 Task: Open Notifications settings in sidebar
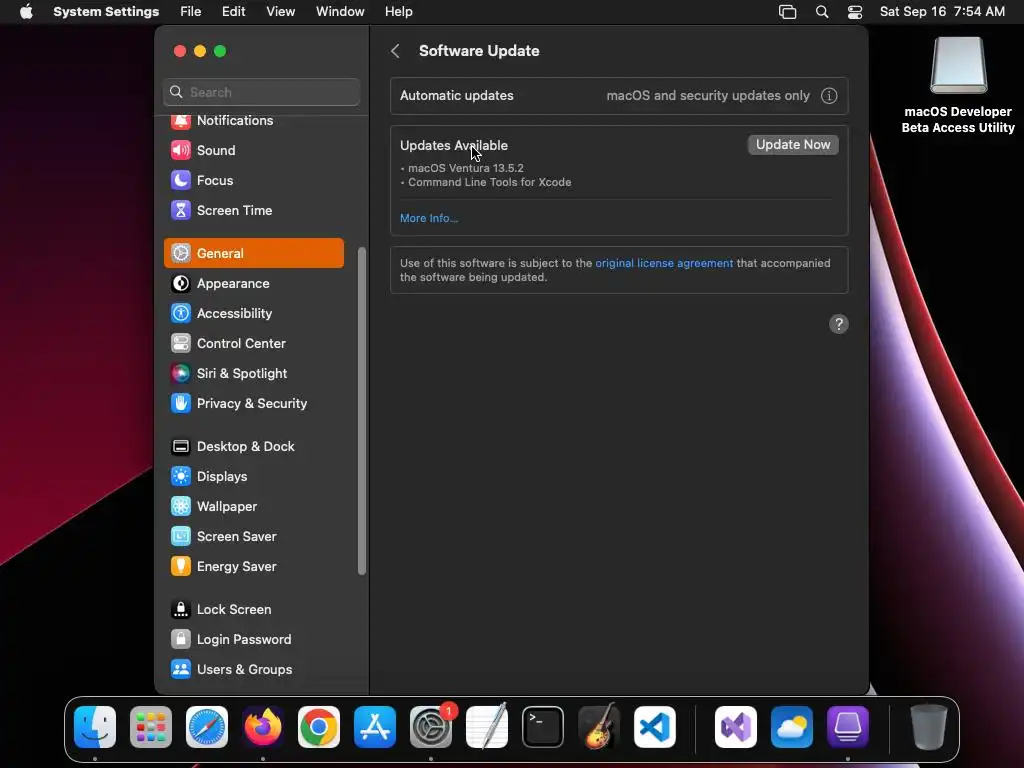tap(253, 121)
